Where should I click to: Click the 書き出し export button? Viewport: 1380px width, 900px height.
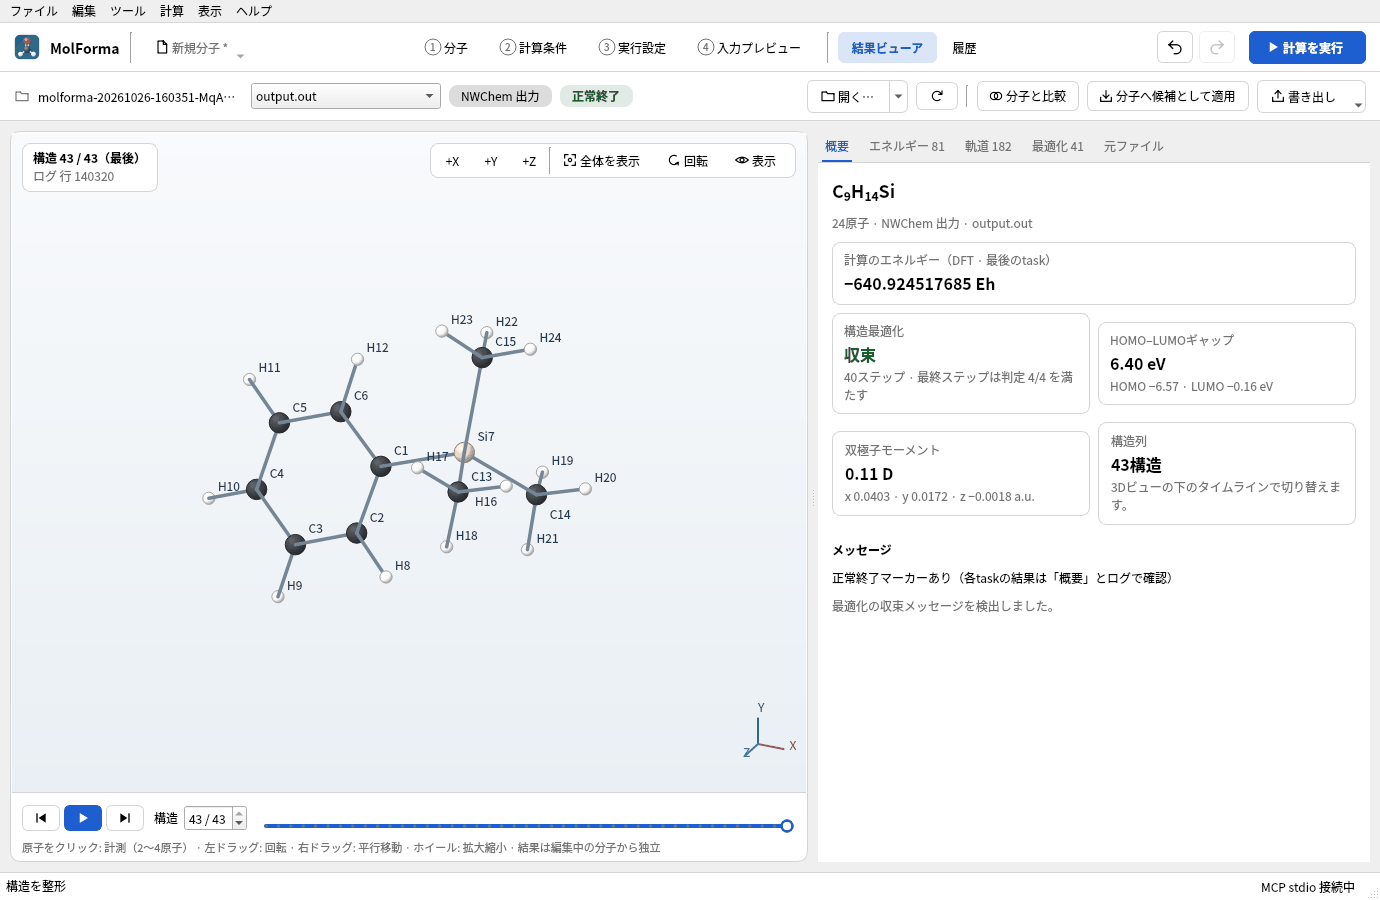(1303, 96)
